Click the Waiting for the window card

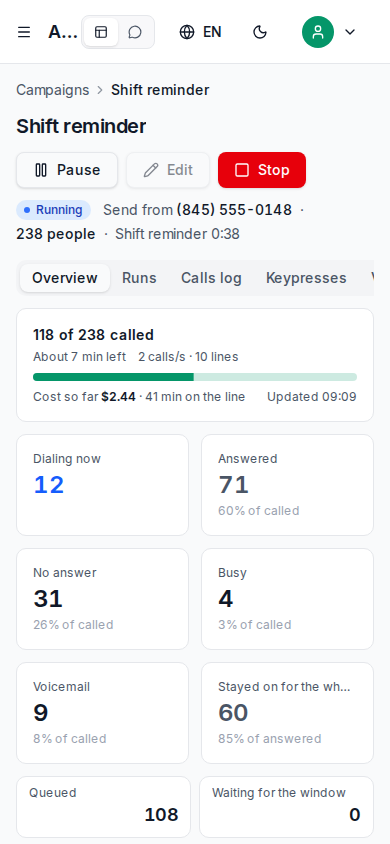[286, 807]
